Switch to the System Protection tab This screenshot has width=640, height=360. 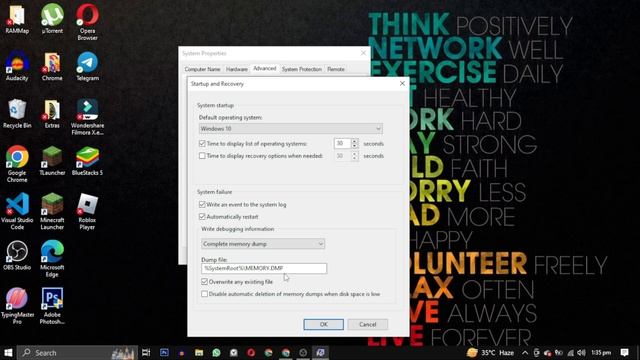[302, 69]
